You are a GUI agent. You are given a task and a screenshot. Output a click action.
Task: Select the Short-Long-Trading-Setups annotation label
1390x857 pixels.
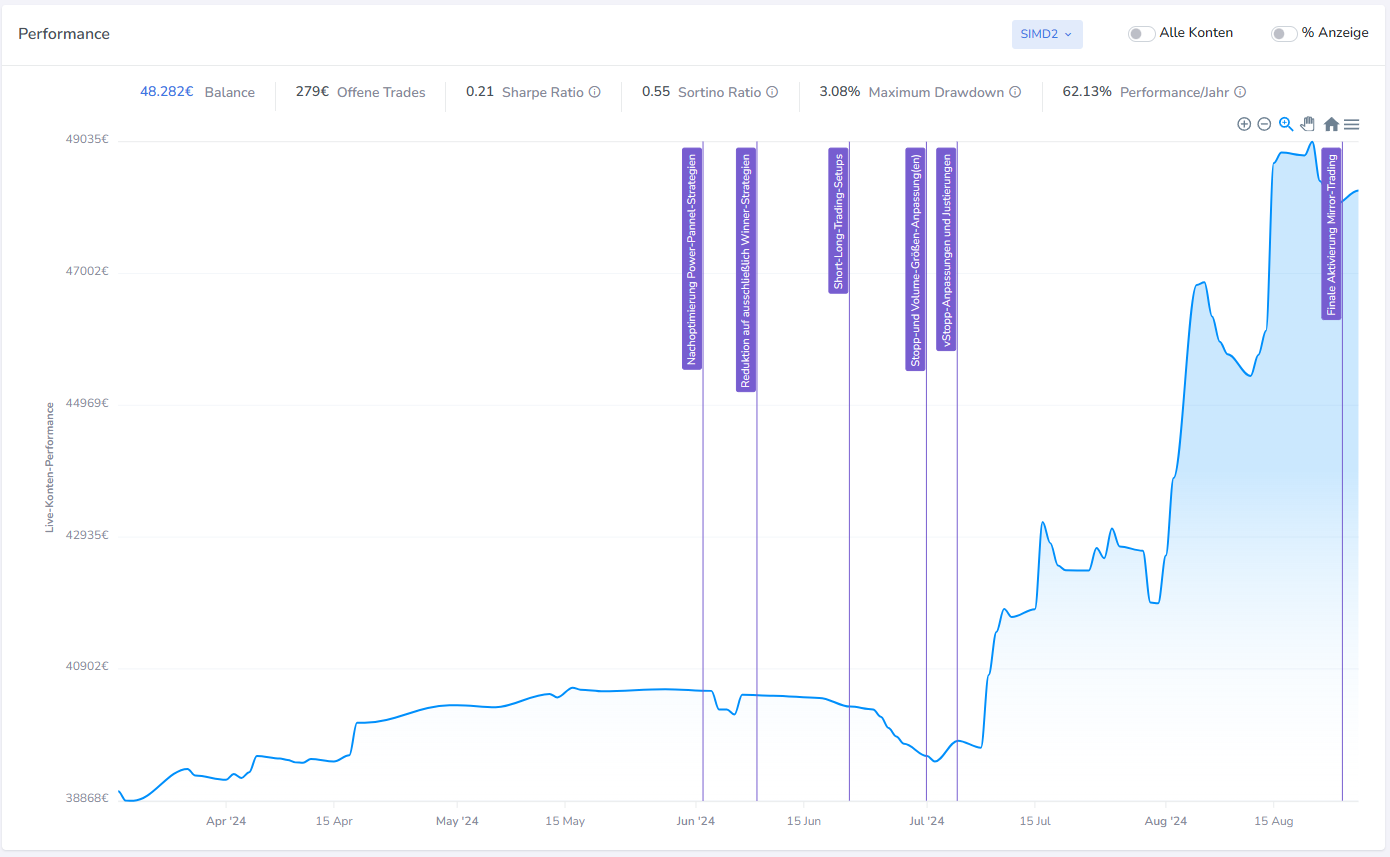tap(839, 221)
